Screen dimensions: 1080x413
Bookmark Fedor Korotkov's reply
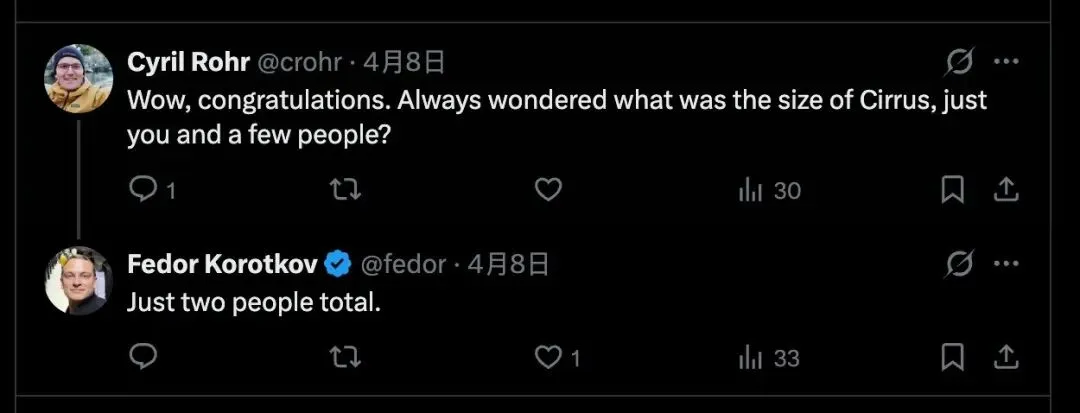(953, 356)
